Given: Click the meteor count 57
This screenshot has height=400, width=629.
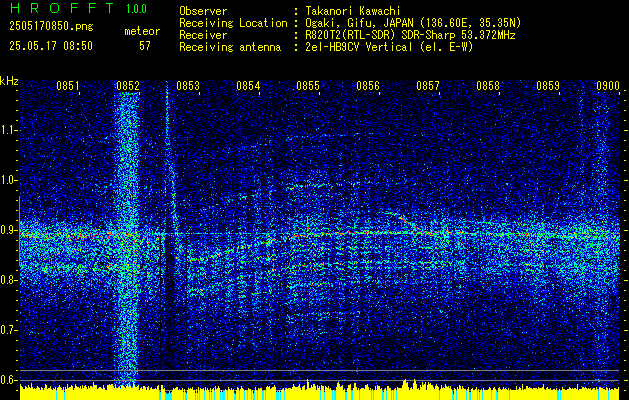Looking at the screenshot, I should 145,46.
